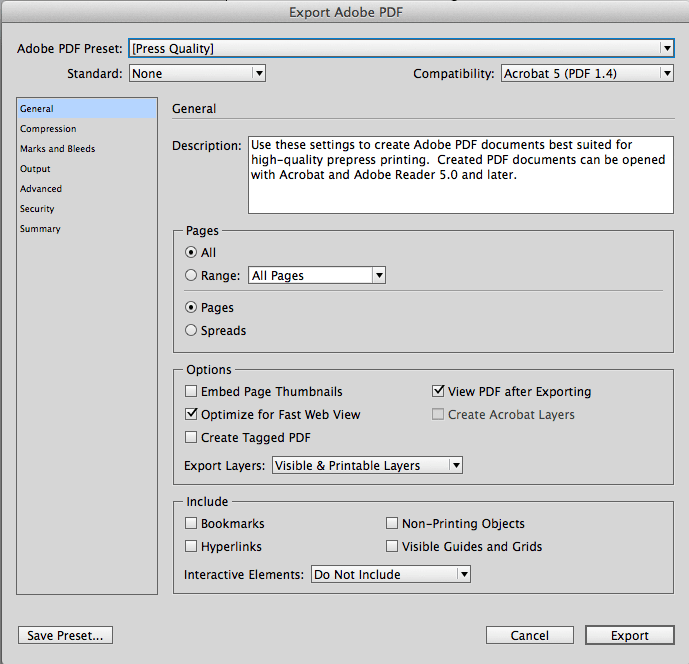The width and height of the screenshot is (689, 664).
Task: Select the Compression category
Action: pyautogui.click(x=87, y=129)
